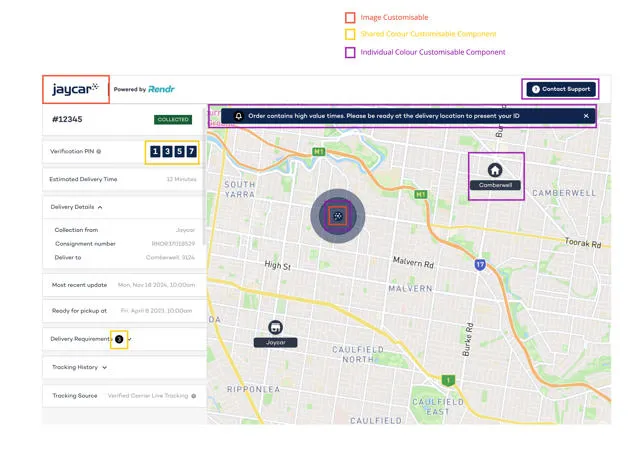Image resolution: width=640 pixels, height=456 pixels.
Task: Click the consignment number value
Action: coord(173,244)
